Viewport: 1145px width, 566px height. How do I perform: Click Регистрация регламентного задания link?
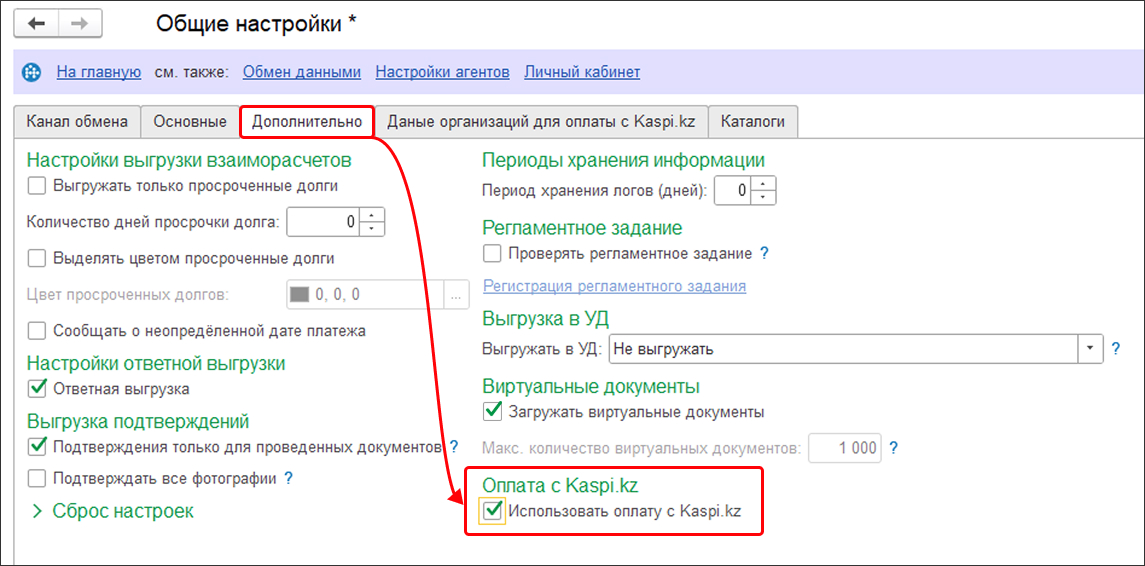tap(614, 286)
